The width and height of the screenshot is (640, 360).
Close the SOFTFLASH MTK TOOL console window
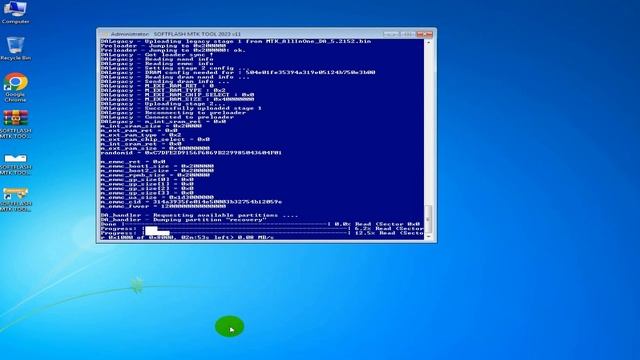tap(424, 34)
